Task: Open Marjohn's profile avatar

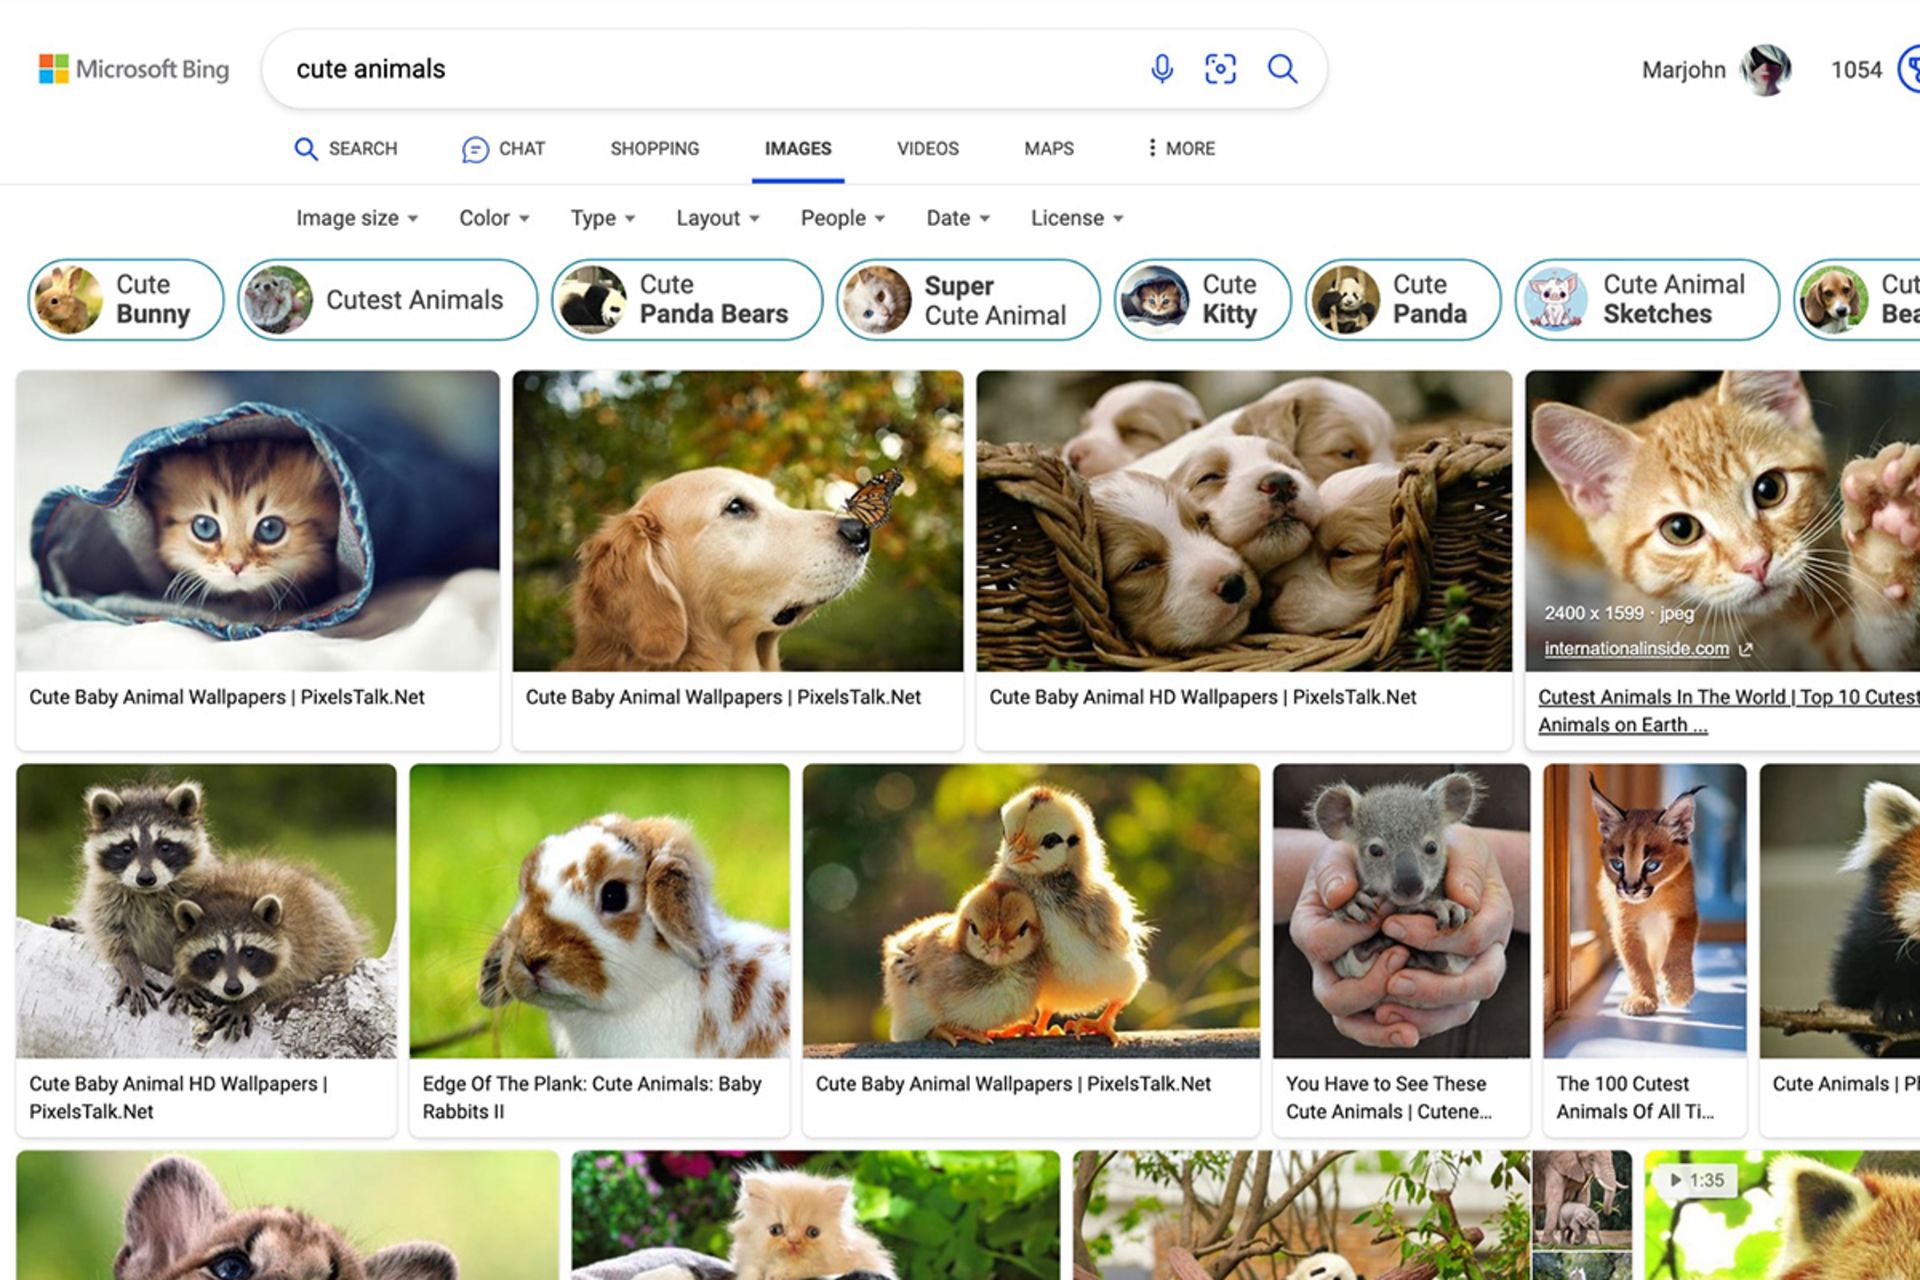Action: (1765, 70)
